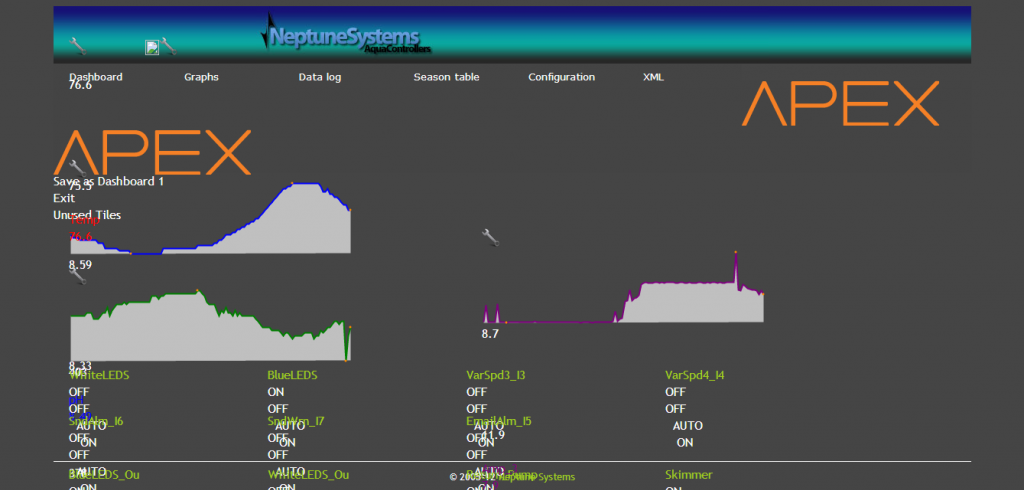
Task: Click the orange APEX logo above Save as Dashboard
Action: (x=152, y=152)
